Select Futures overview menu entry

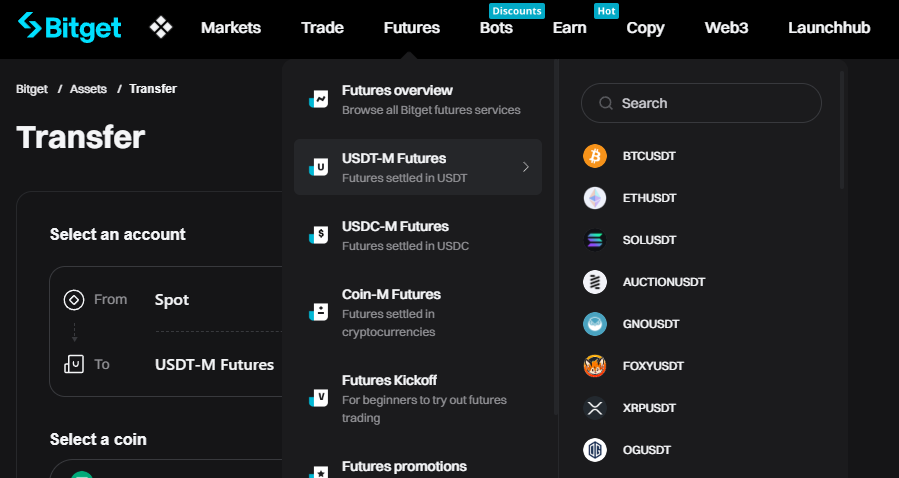tap(417, 99)
